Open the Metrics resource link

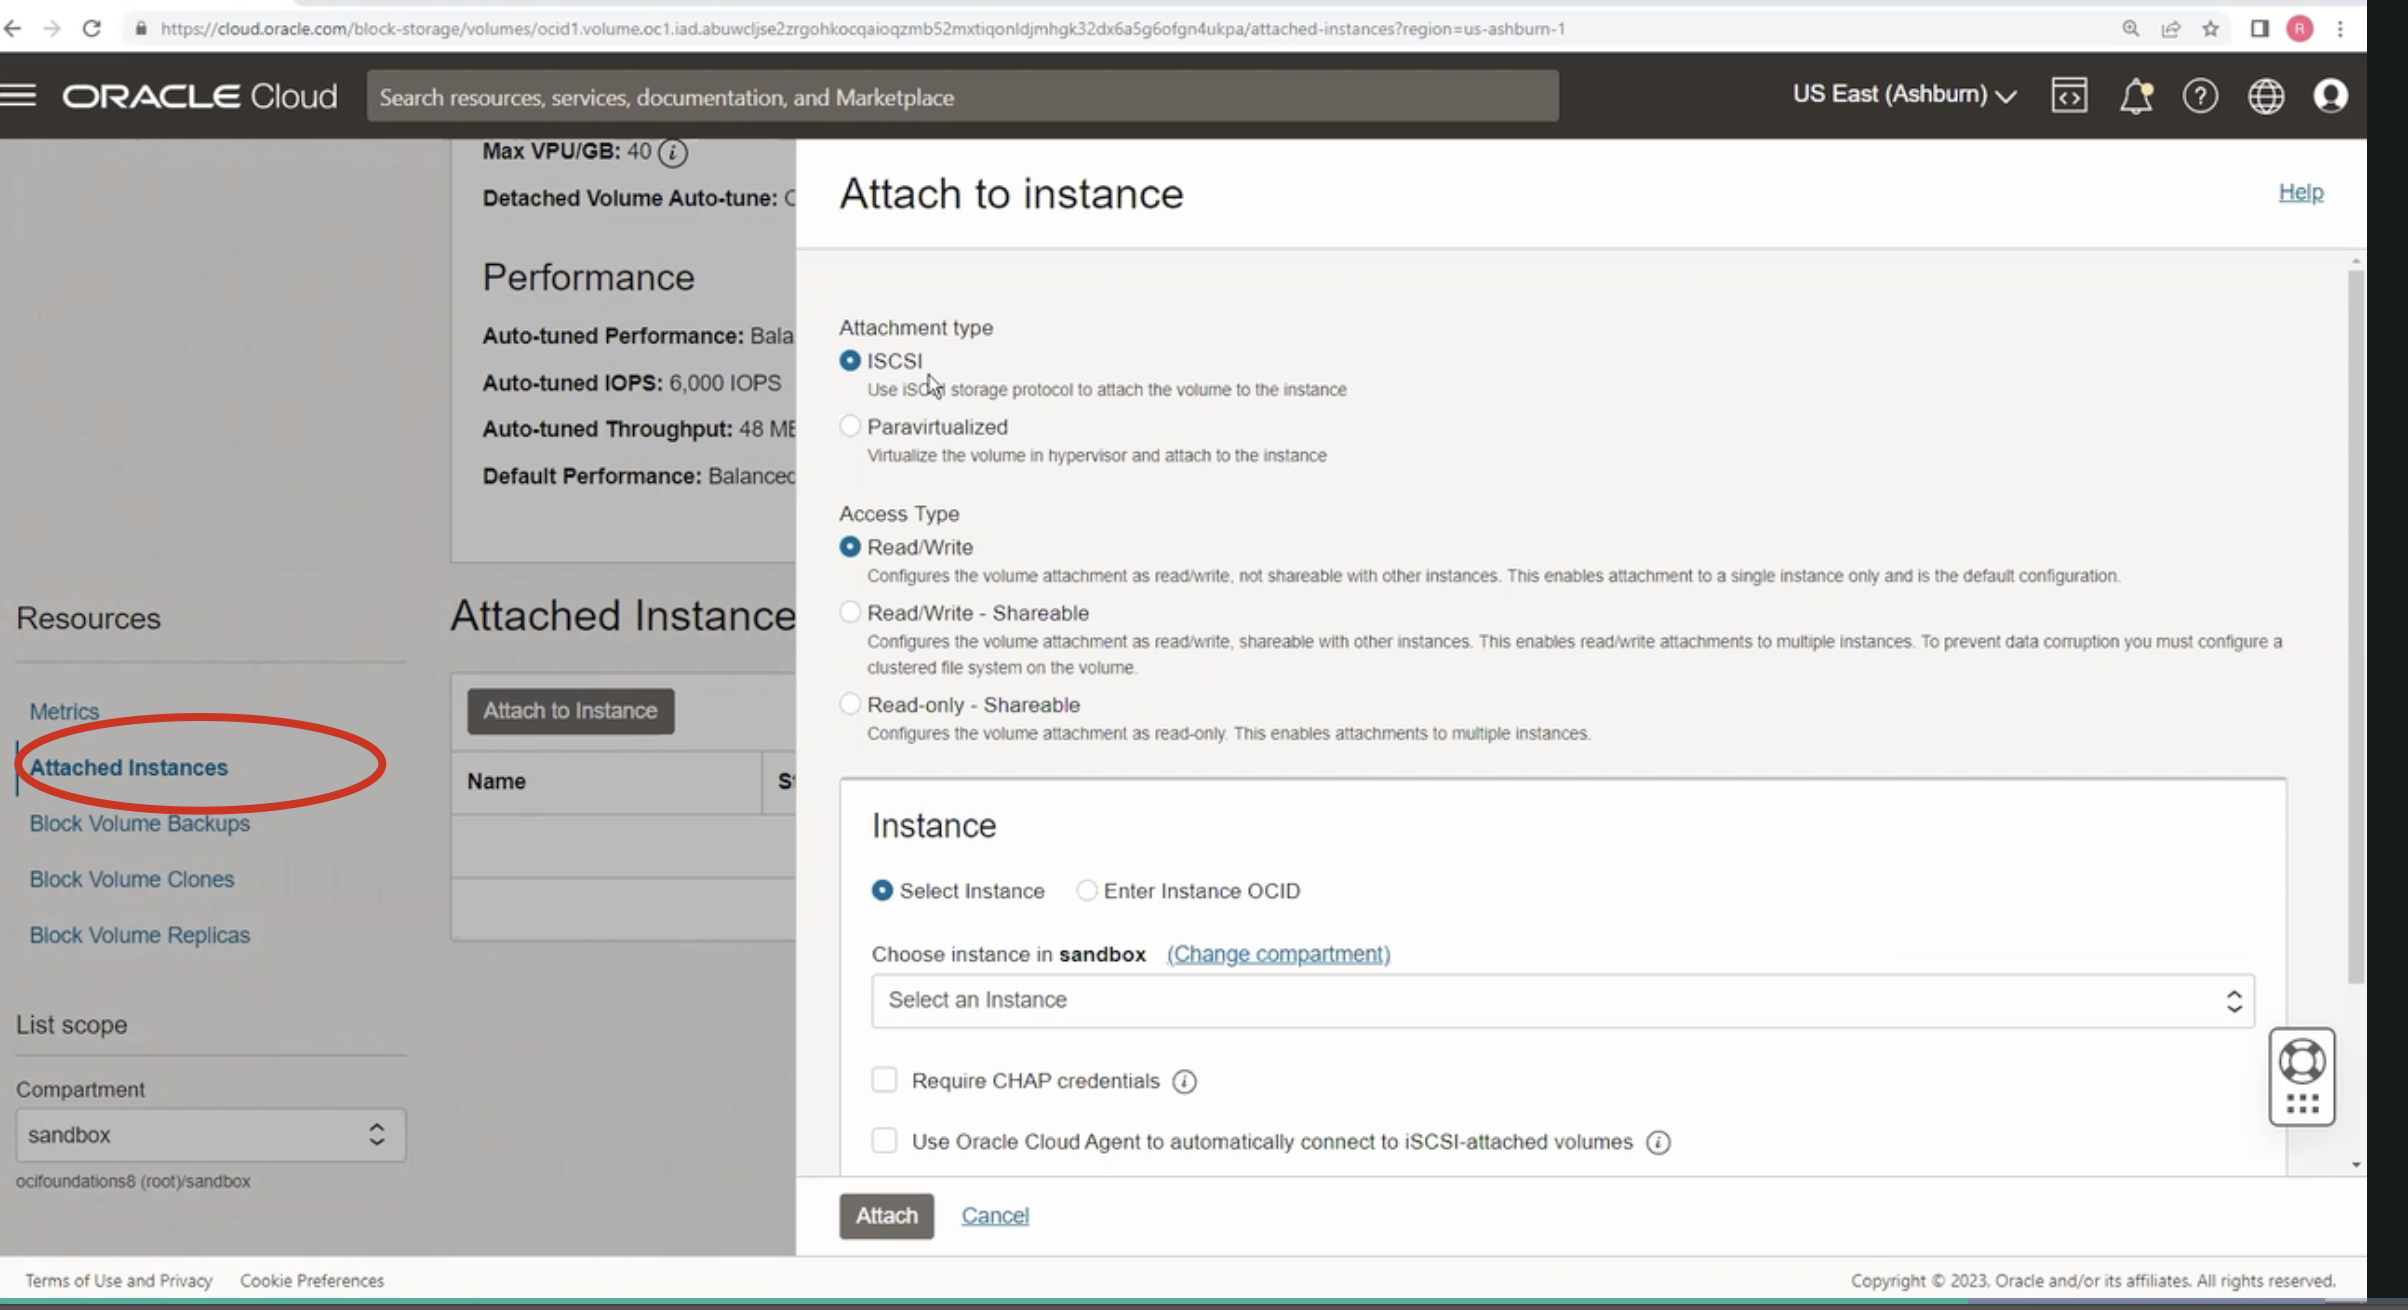click(64, 712)
